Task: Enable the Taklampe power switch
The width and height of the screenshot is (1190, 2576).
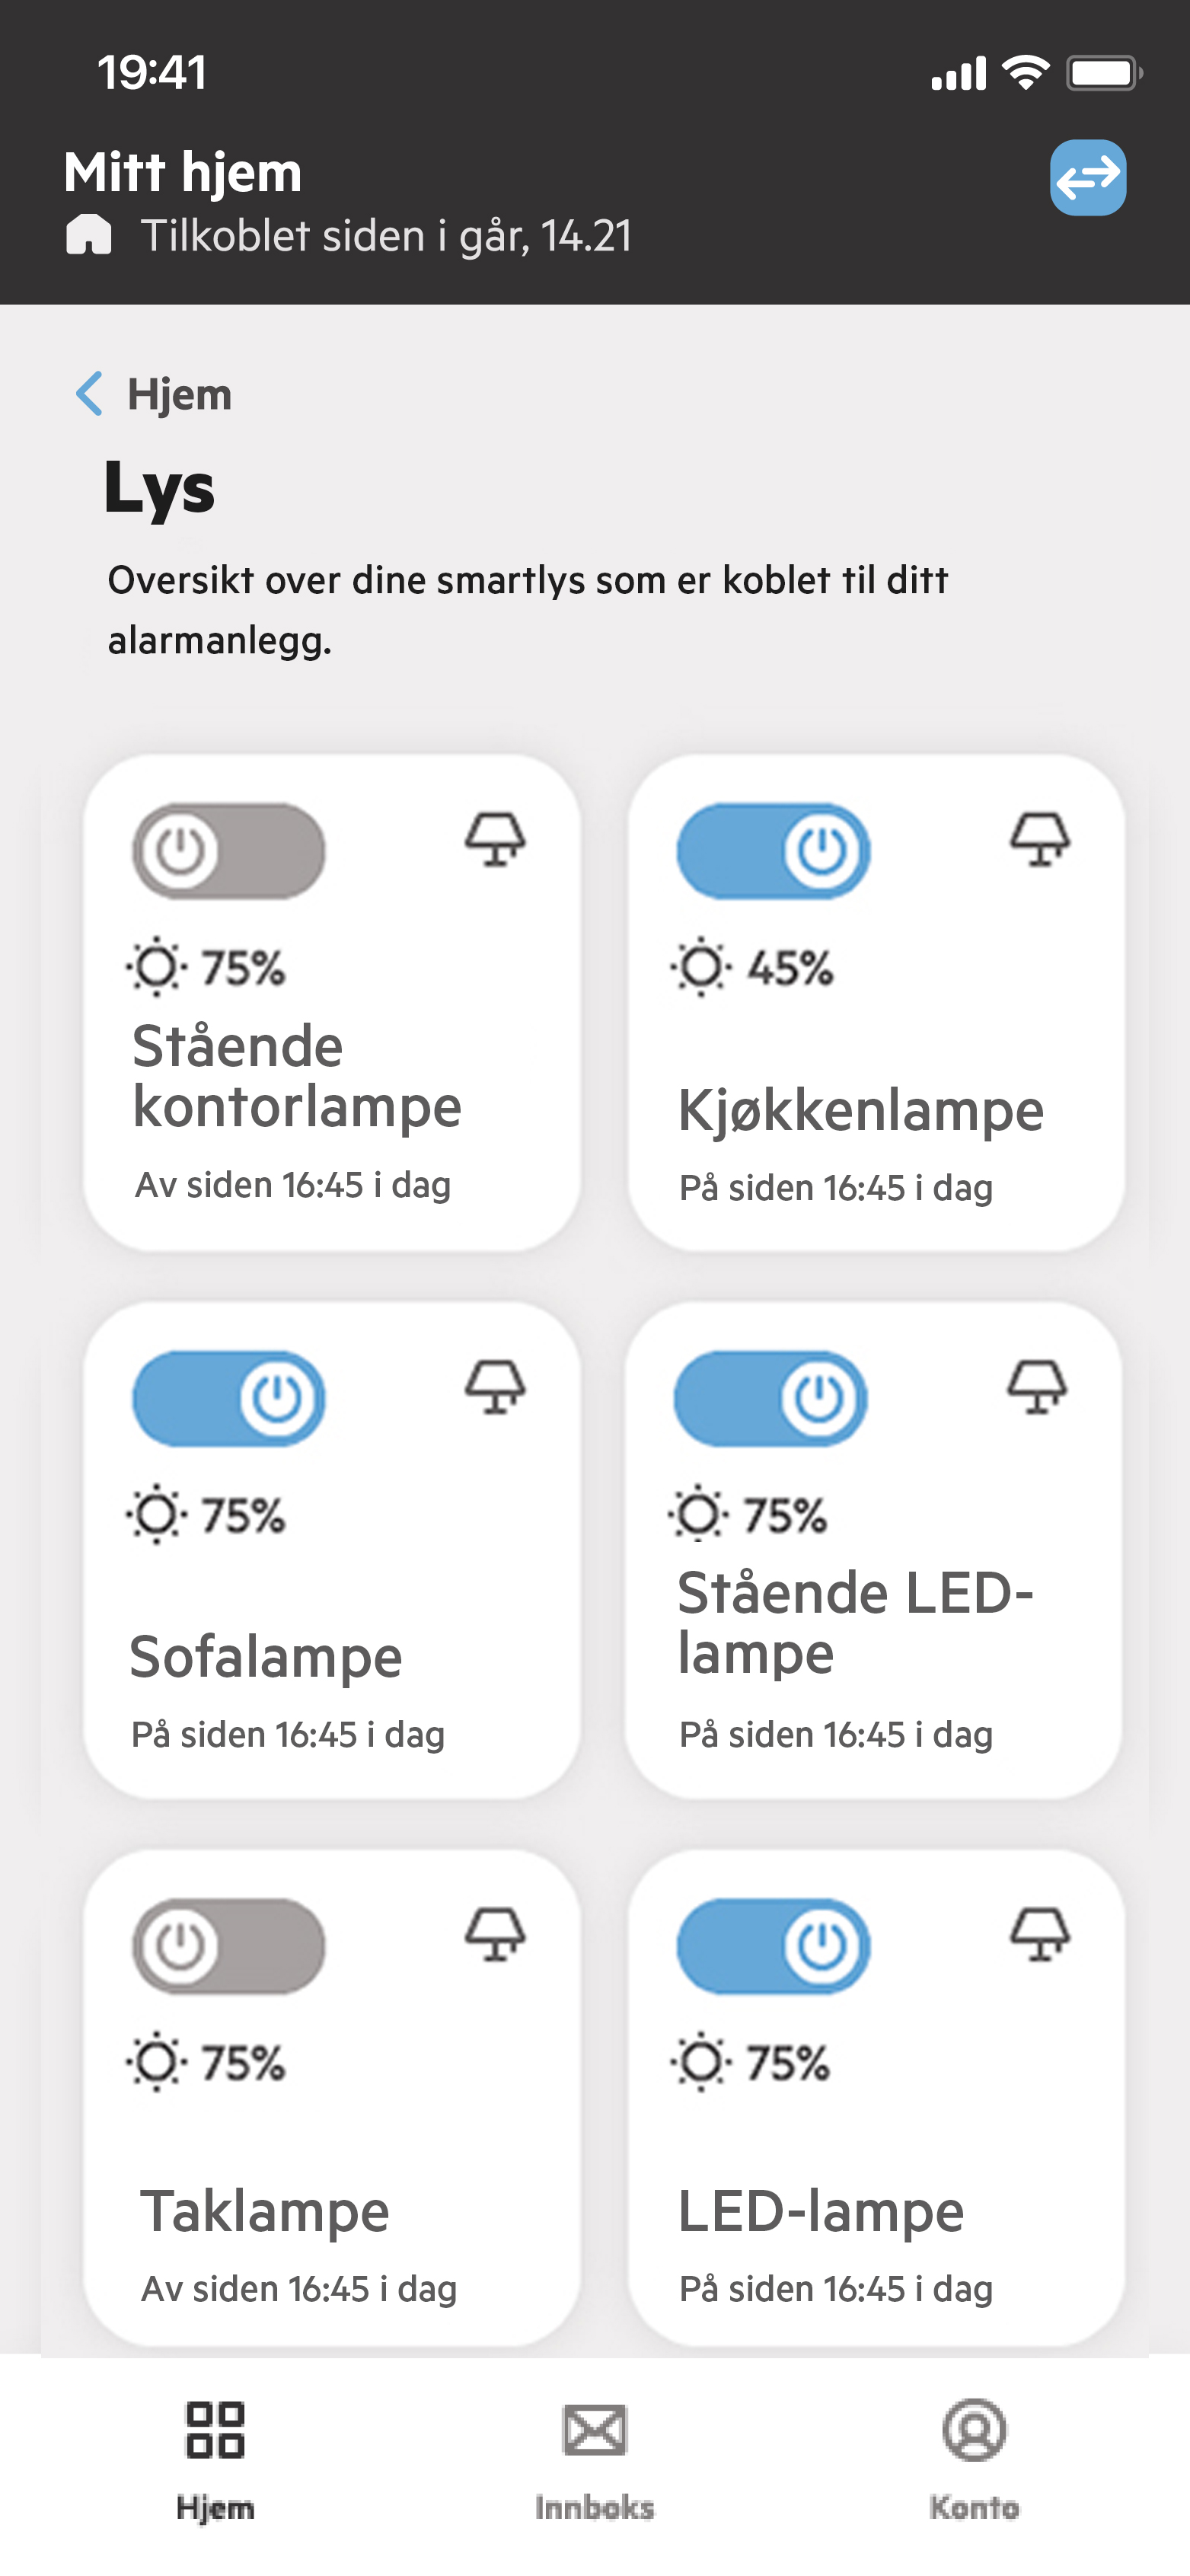Action: [229, 1946]
